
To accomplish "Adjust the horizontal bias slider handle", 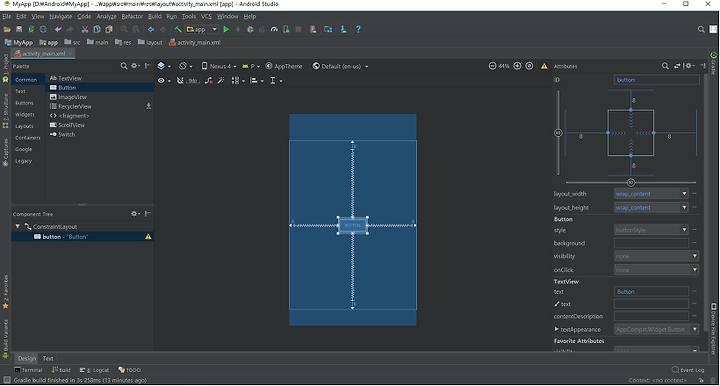I will (x=631, y=183).
